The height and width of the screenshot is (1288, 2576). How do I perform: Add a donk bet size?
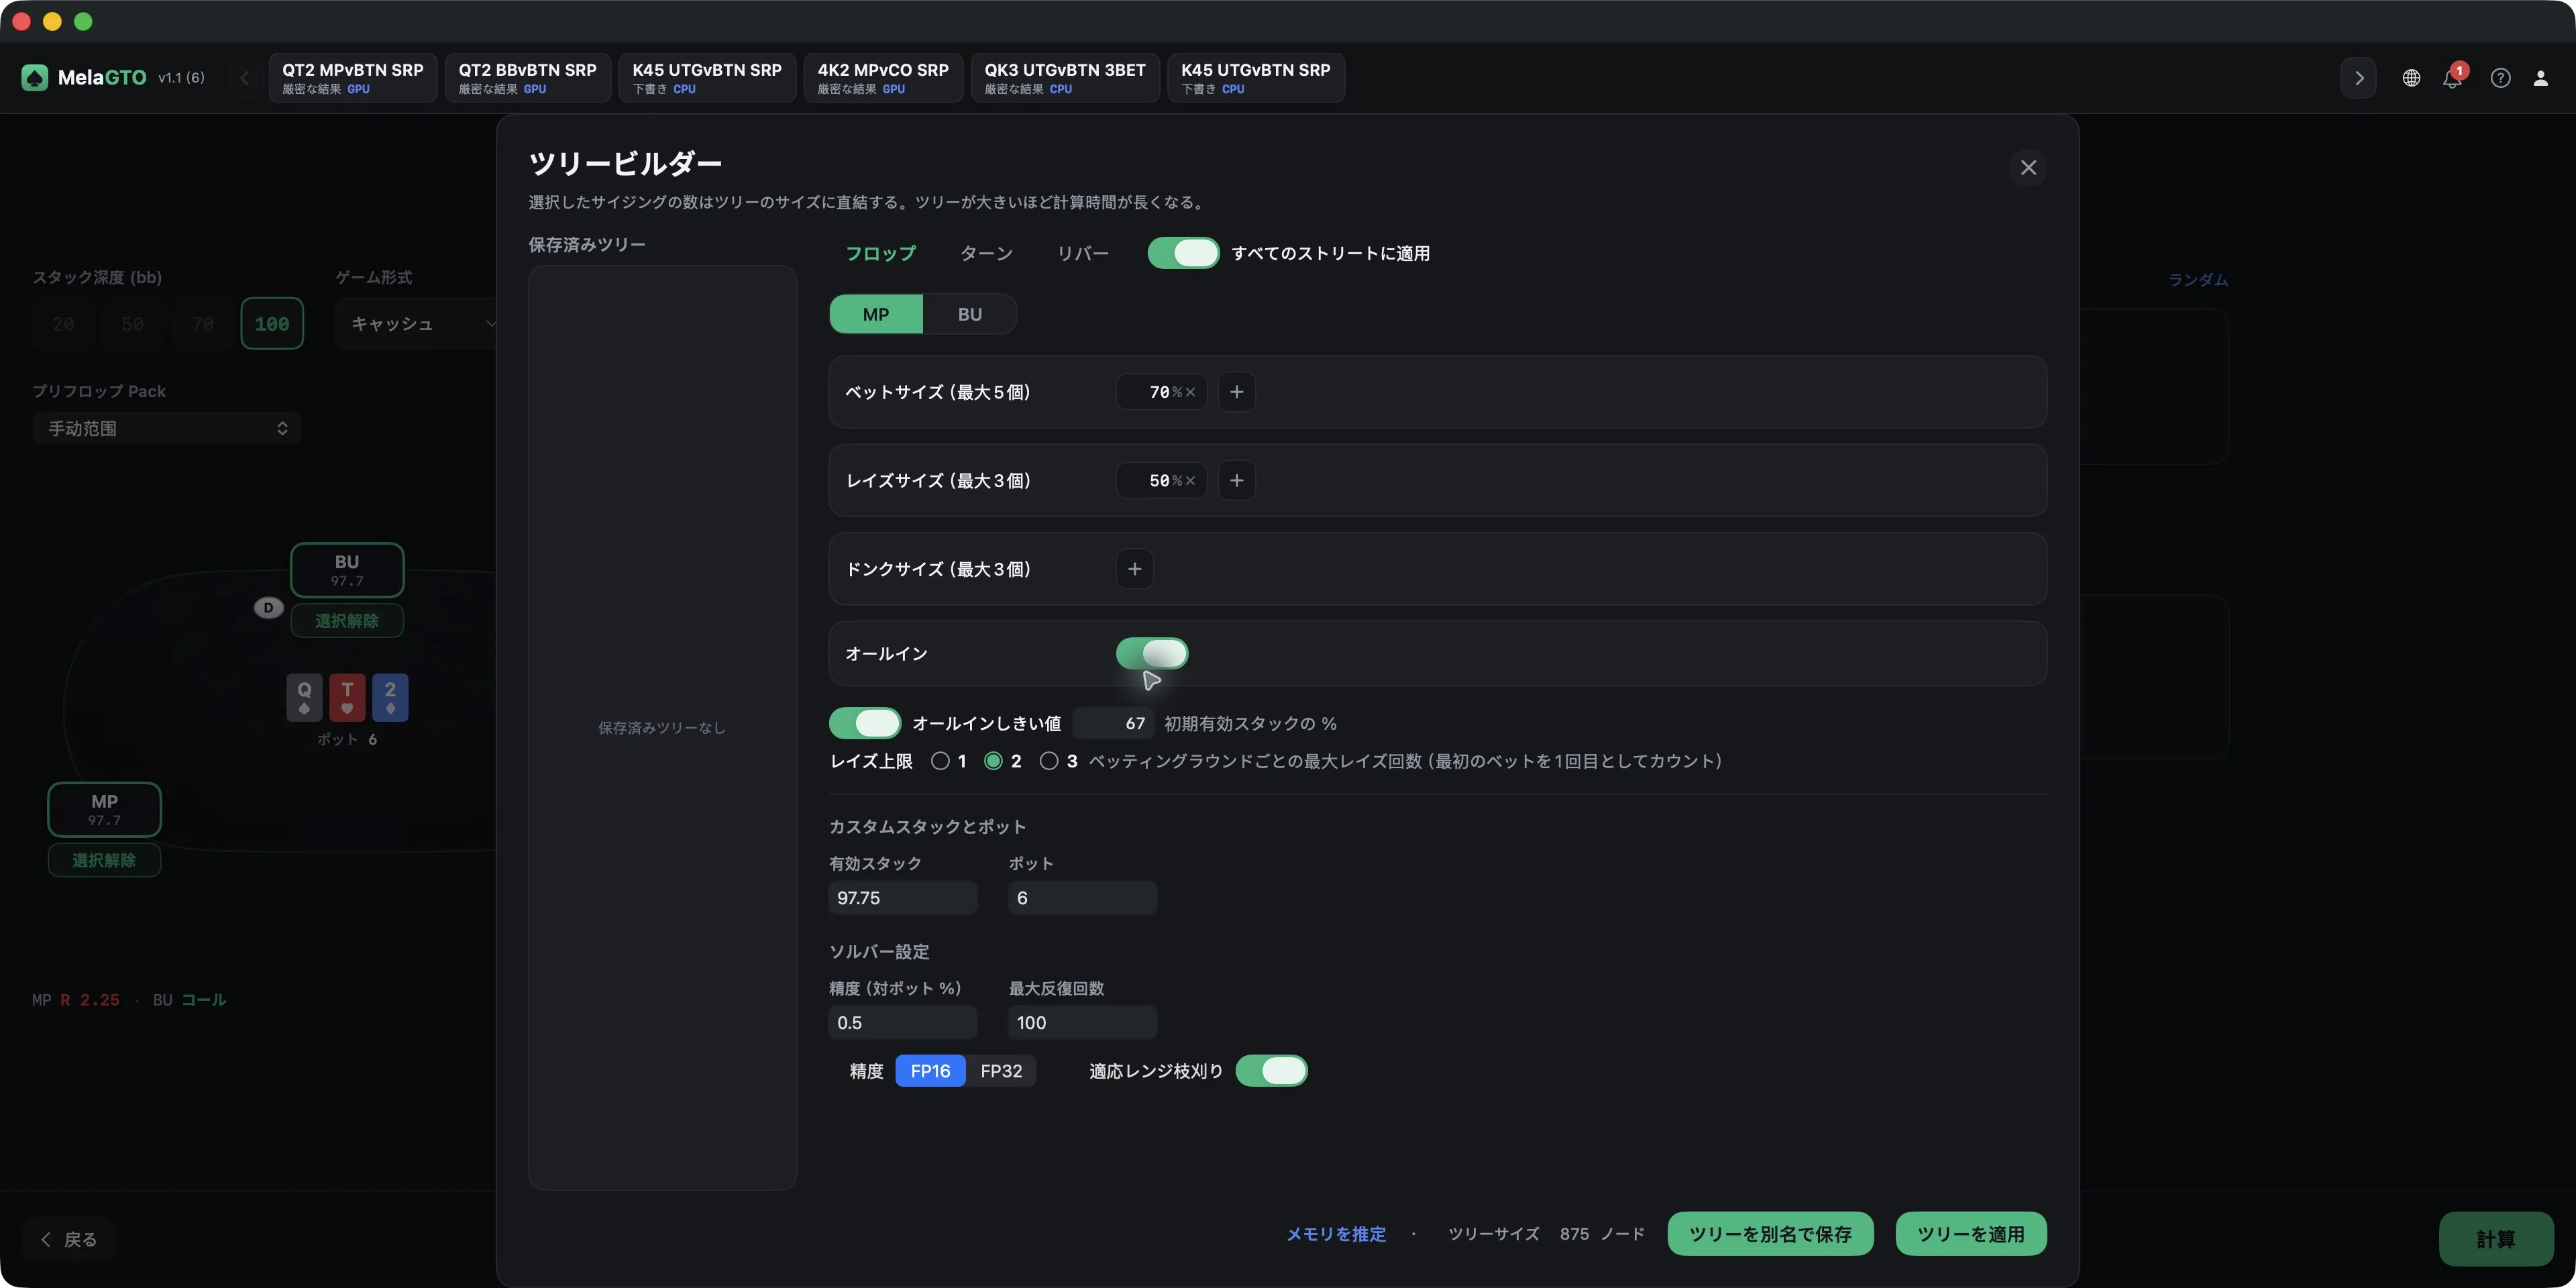coord(1135,569)
